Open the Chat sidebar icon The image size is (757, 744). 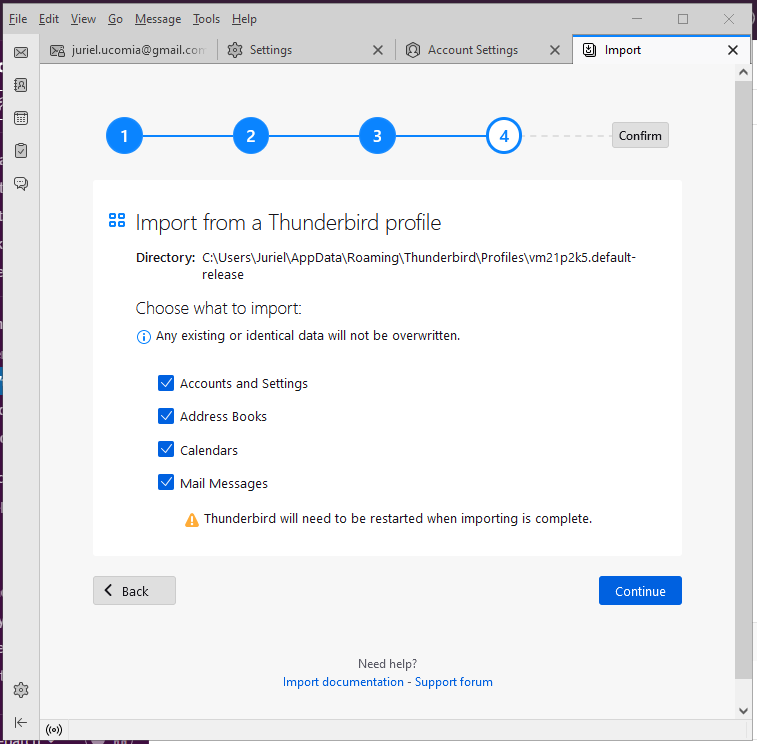[21, 183]
